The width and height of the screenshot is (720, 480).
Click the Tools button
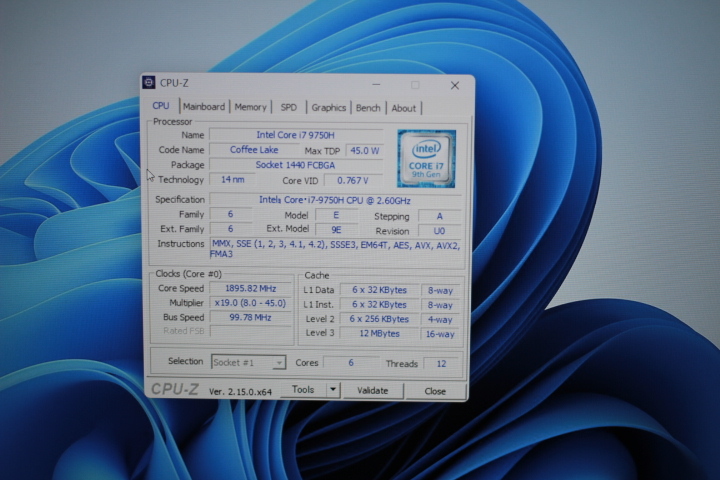coord(304,390)
